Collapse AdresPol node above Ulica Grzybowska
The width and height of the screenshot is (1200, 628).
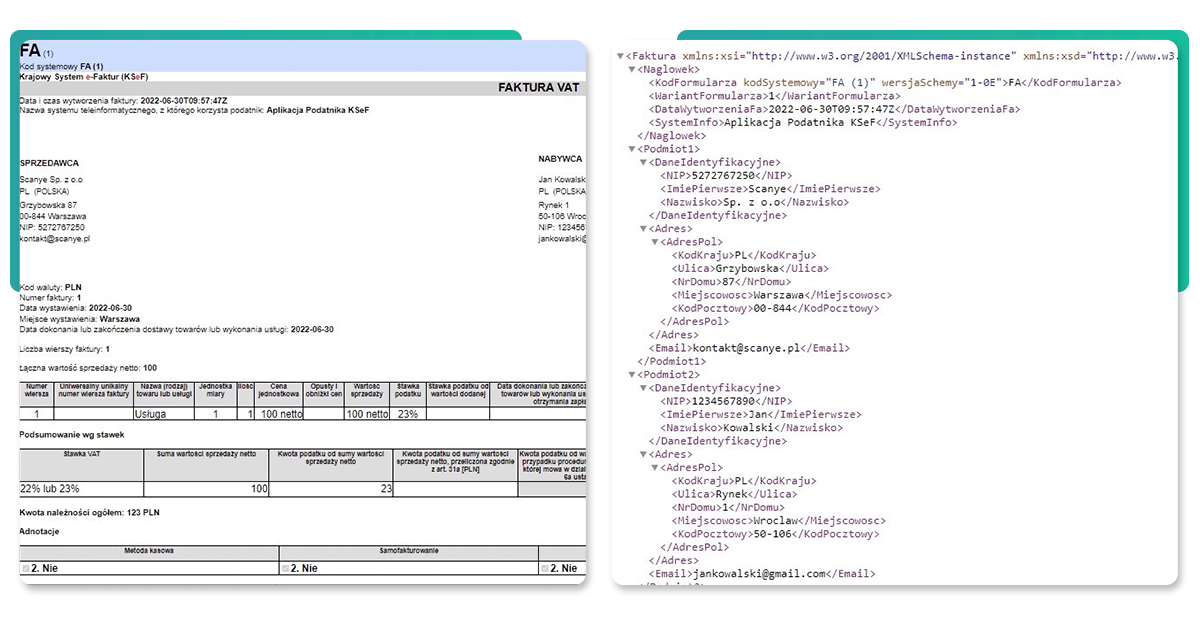(x=654, y=242)
